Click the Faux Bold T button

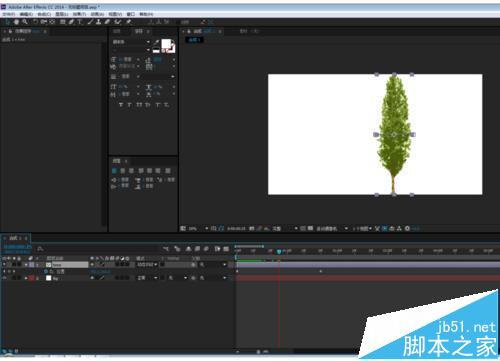tap(121, 105)
